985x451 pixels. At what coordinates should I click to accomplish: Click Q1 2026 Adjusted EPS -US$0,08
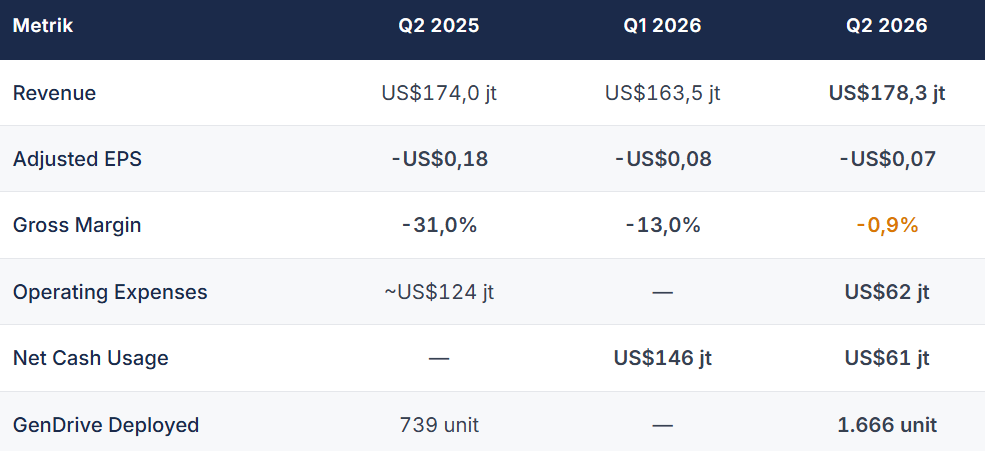pyautogui.click(x=663, y=159)
